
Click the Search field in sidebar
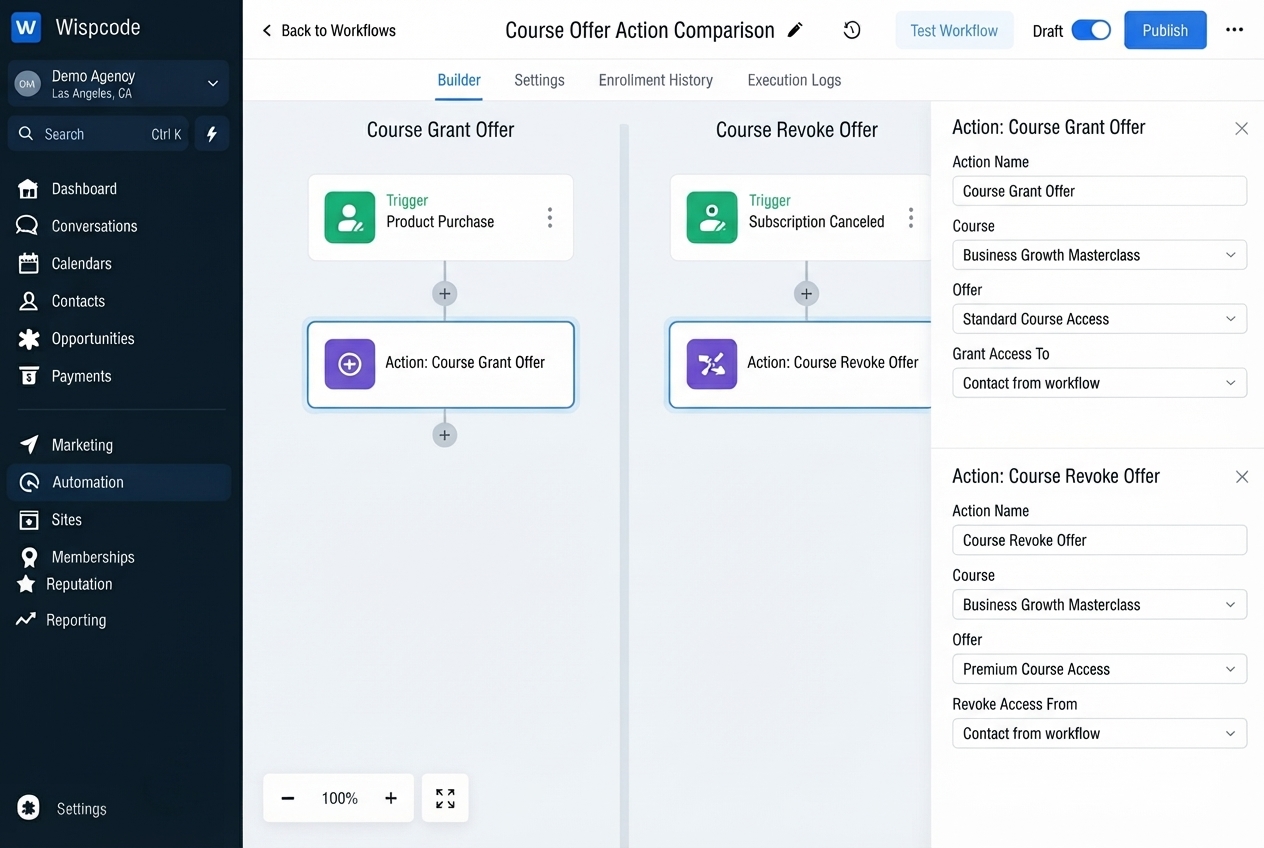click(98, 134)
